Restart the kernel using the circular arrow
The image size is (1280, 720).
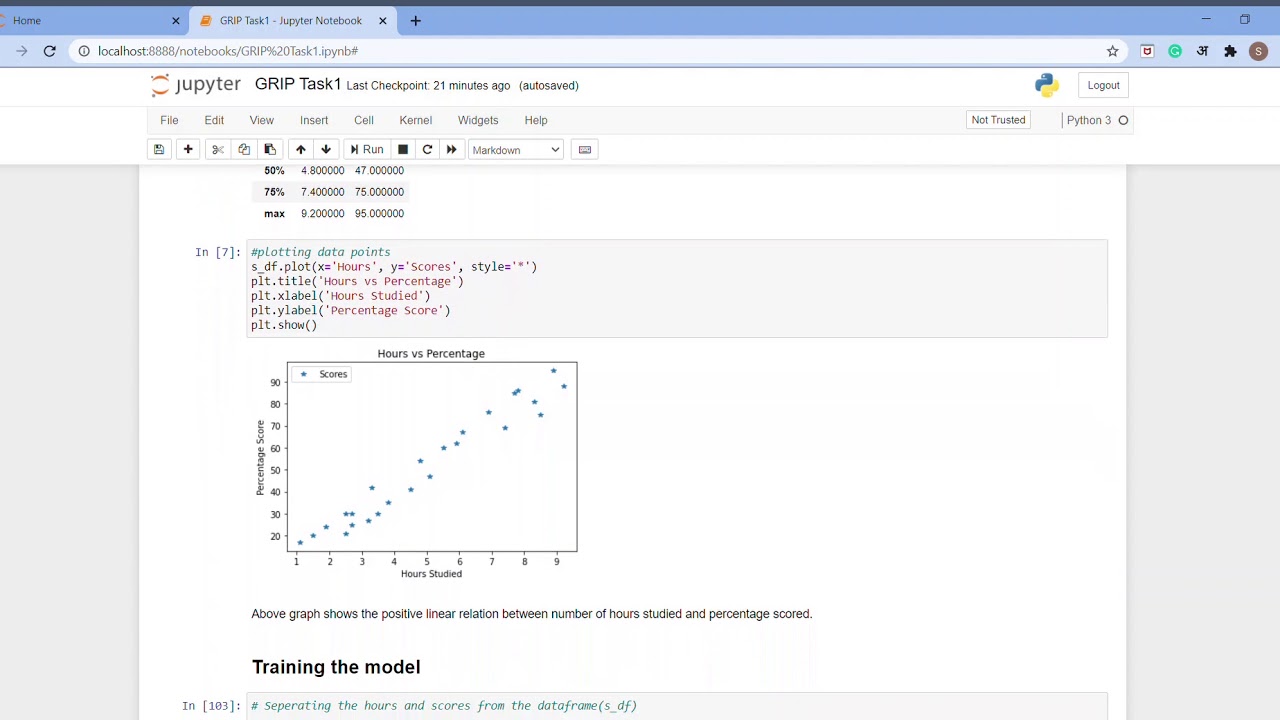pyautogui.click(x=427, y=150)
